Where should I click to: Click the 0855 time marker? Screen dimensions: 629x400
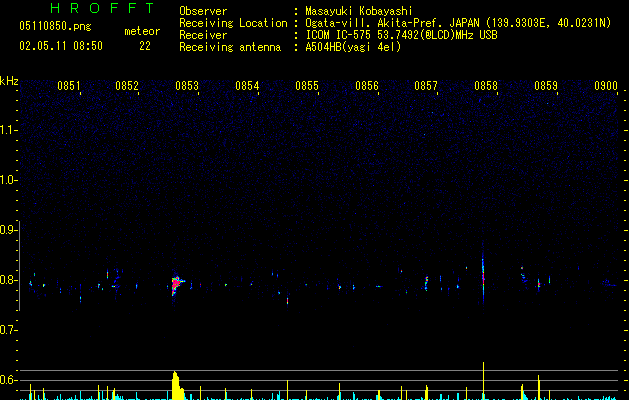307,86
